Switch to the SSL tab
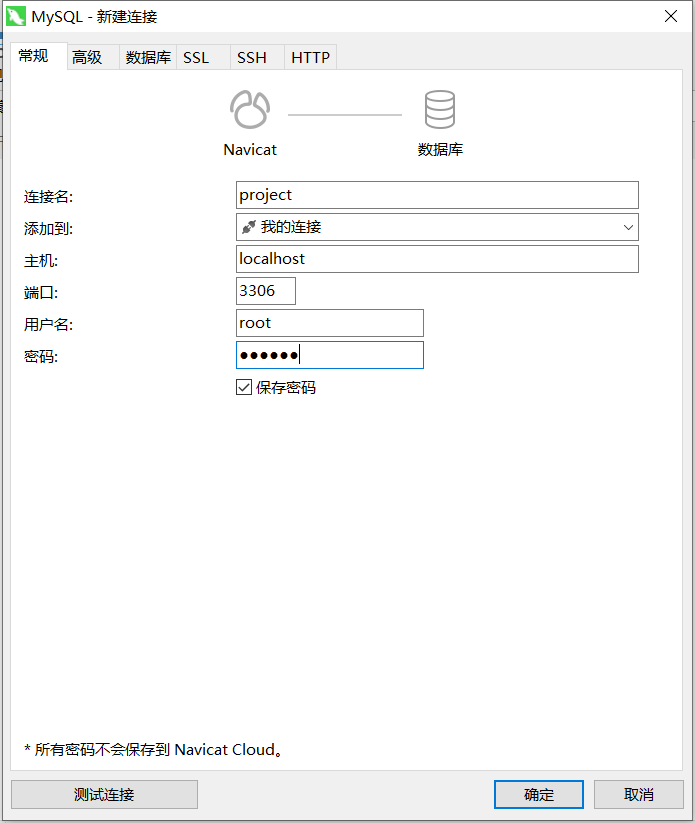The image size is (695, 823). (x=203, y=57)
